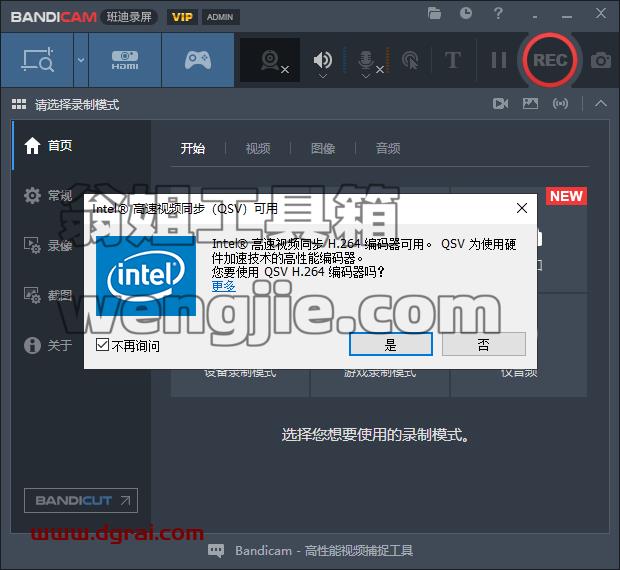Switch to the 音频 tab

(x=388, y=149)
